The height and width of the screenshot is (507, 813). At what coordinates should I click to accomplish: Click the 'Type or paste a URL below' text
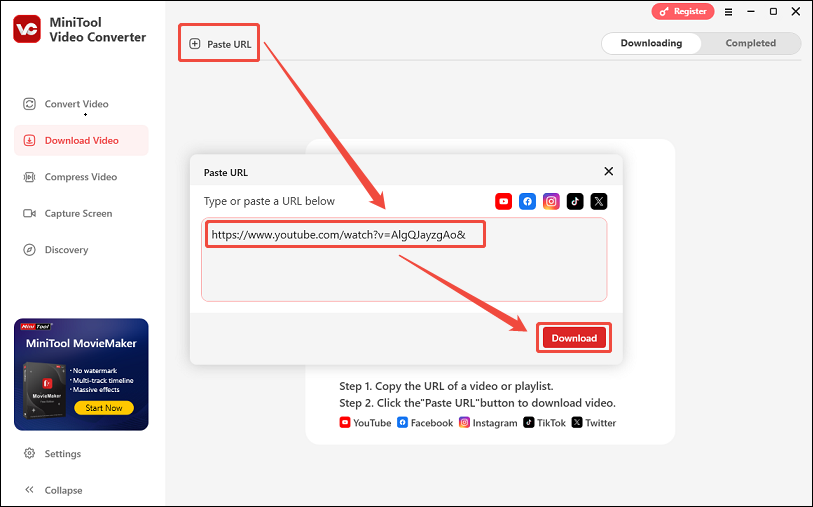click(269, 201)
